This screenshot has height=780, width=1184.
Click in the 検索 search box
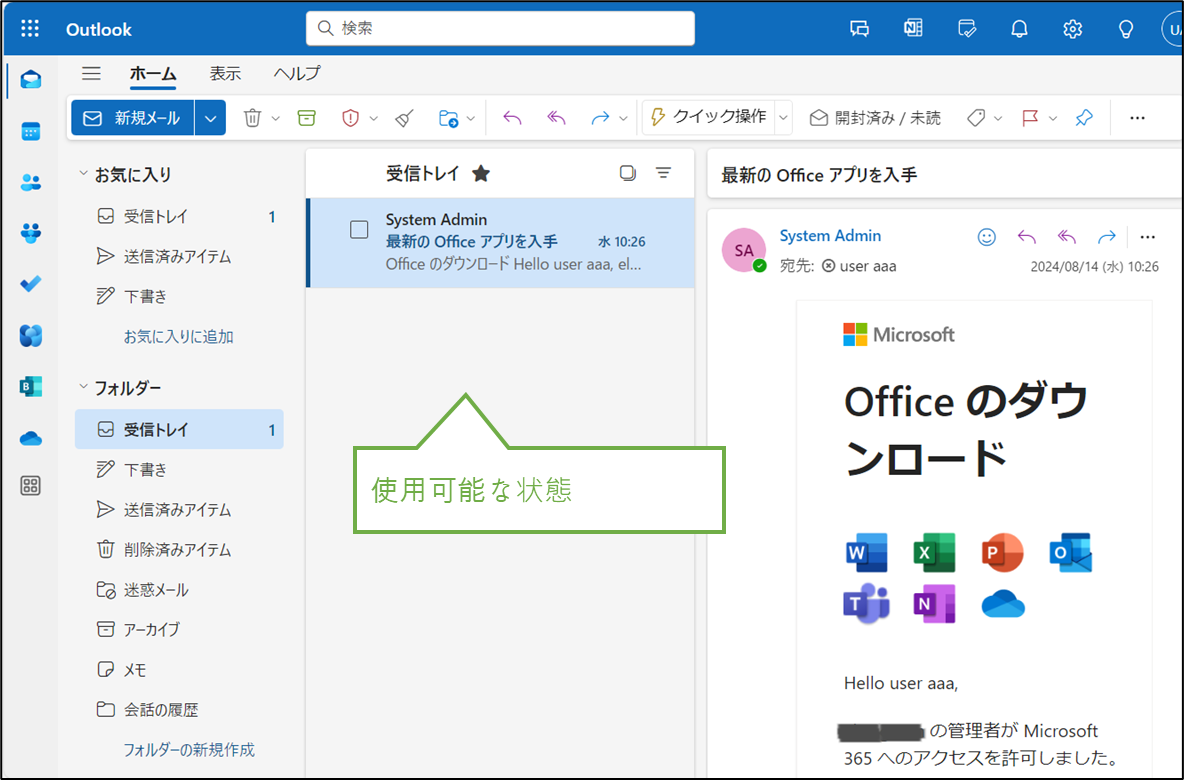point(500,29)
